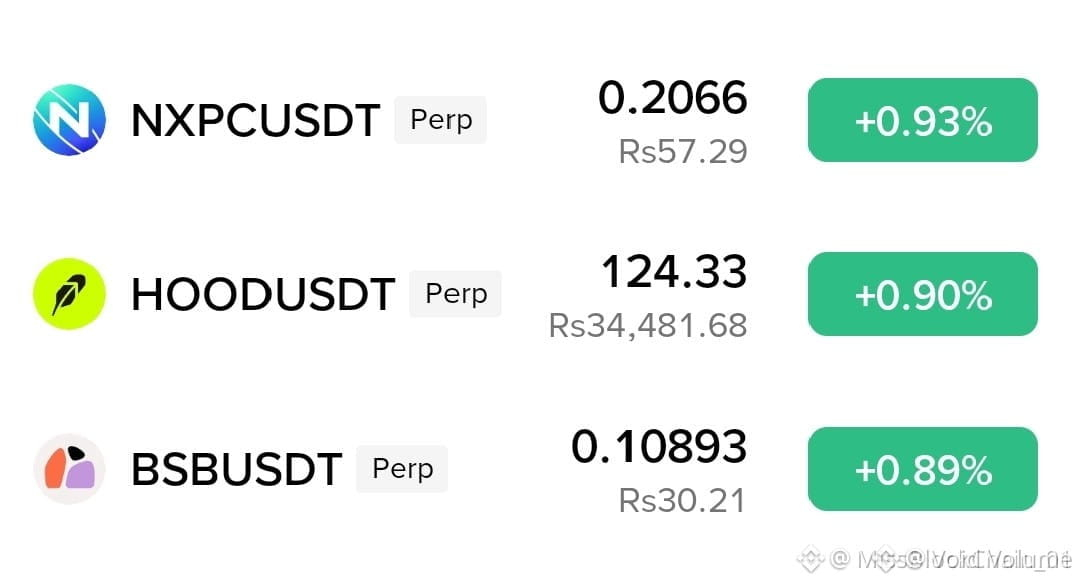Screen dimensions: 1080x584
Task: Click the Perp tag beside HOODUSDT
Action: (456, 294)
